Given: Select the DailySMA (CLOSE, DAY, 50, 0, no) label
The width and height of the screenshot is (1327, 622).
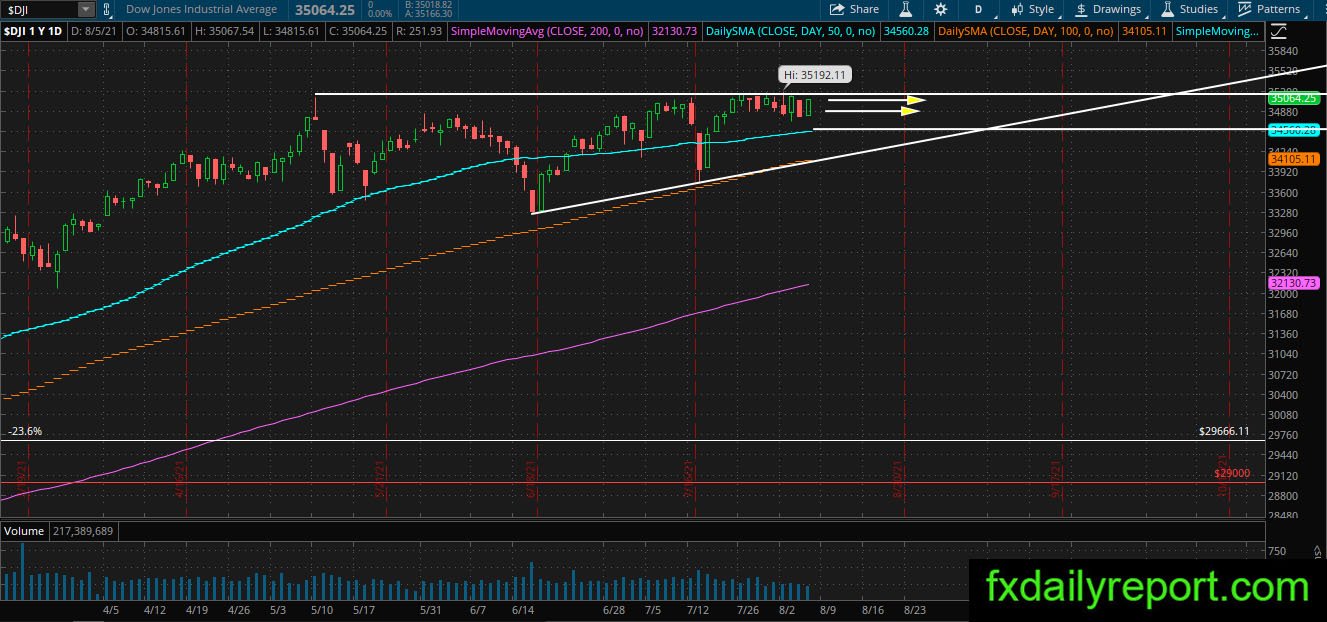Looking at the screenshot, I should pyautogui.click(x=790, y=32).
